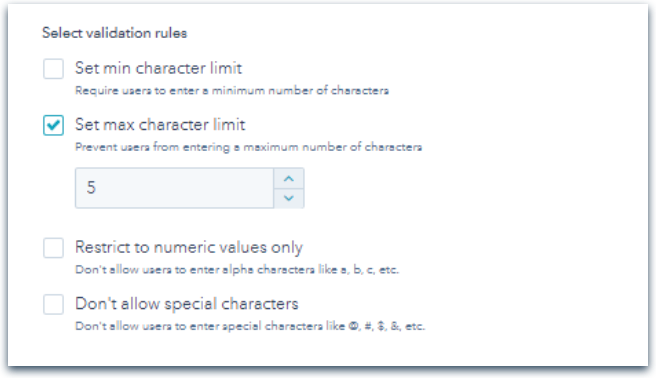Focus the max character limit number field

(x=174, y=188)
